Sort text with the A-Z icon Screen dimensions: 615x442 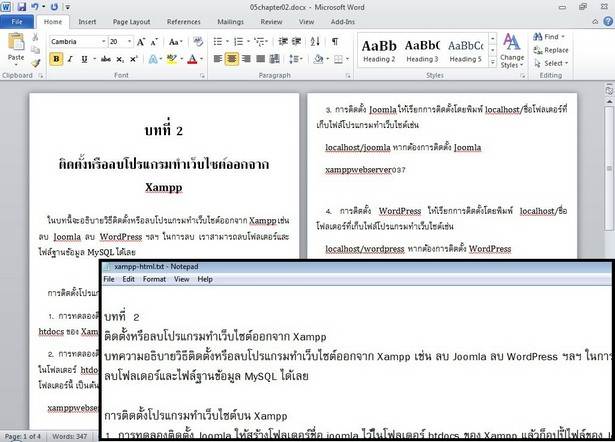point(315,42)
